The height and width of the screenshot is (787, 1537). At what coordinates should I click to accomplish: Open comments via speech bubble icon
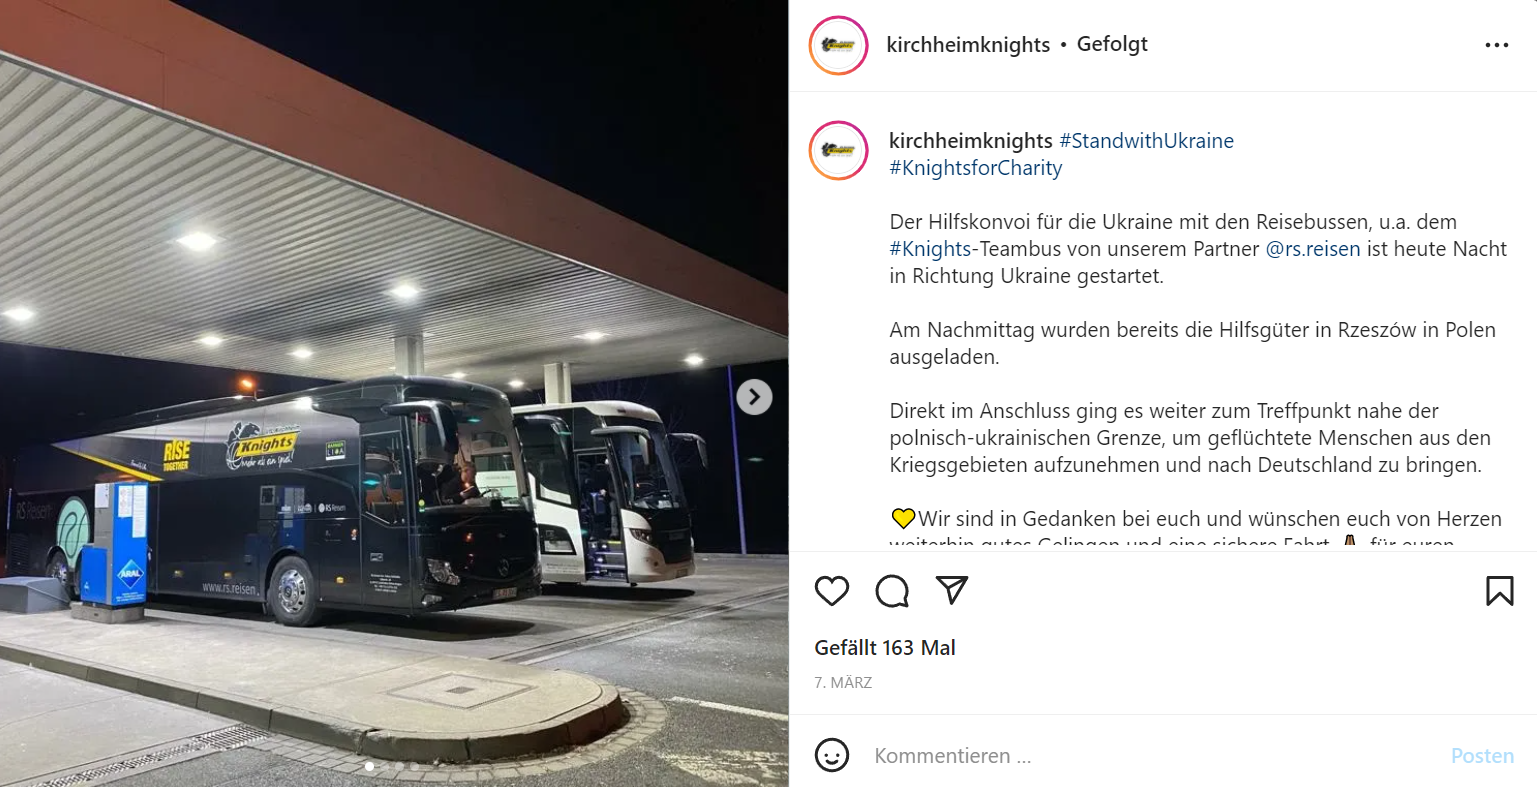892,591
